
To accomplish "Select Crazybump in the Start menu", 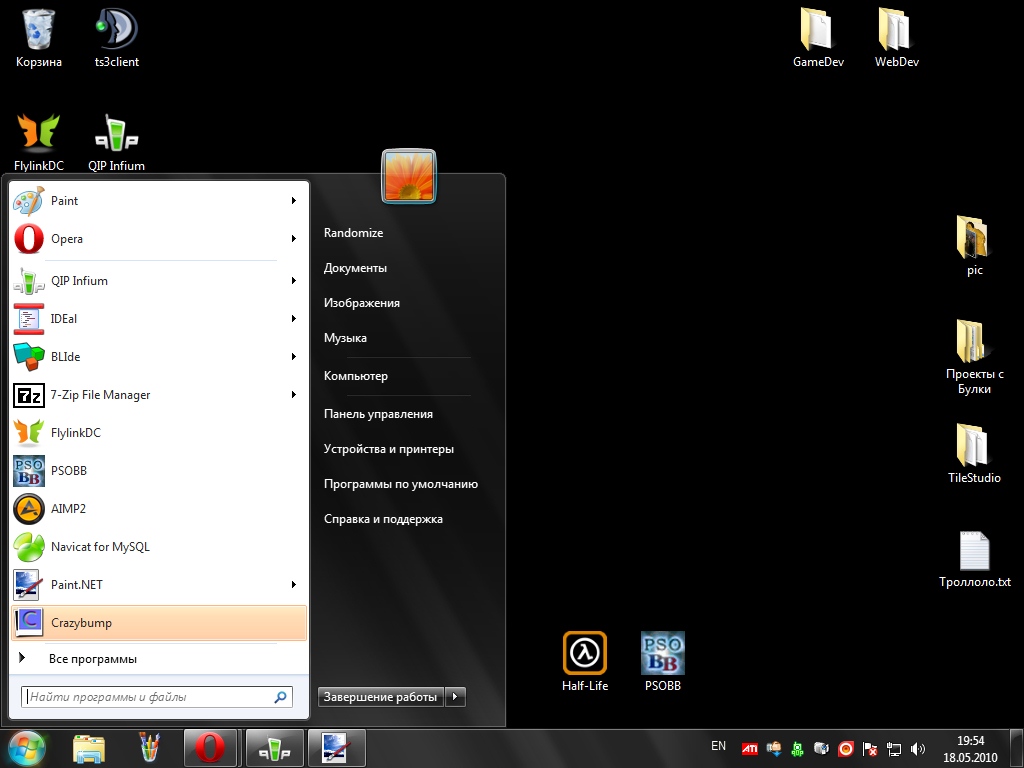I will [158, 623].
